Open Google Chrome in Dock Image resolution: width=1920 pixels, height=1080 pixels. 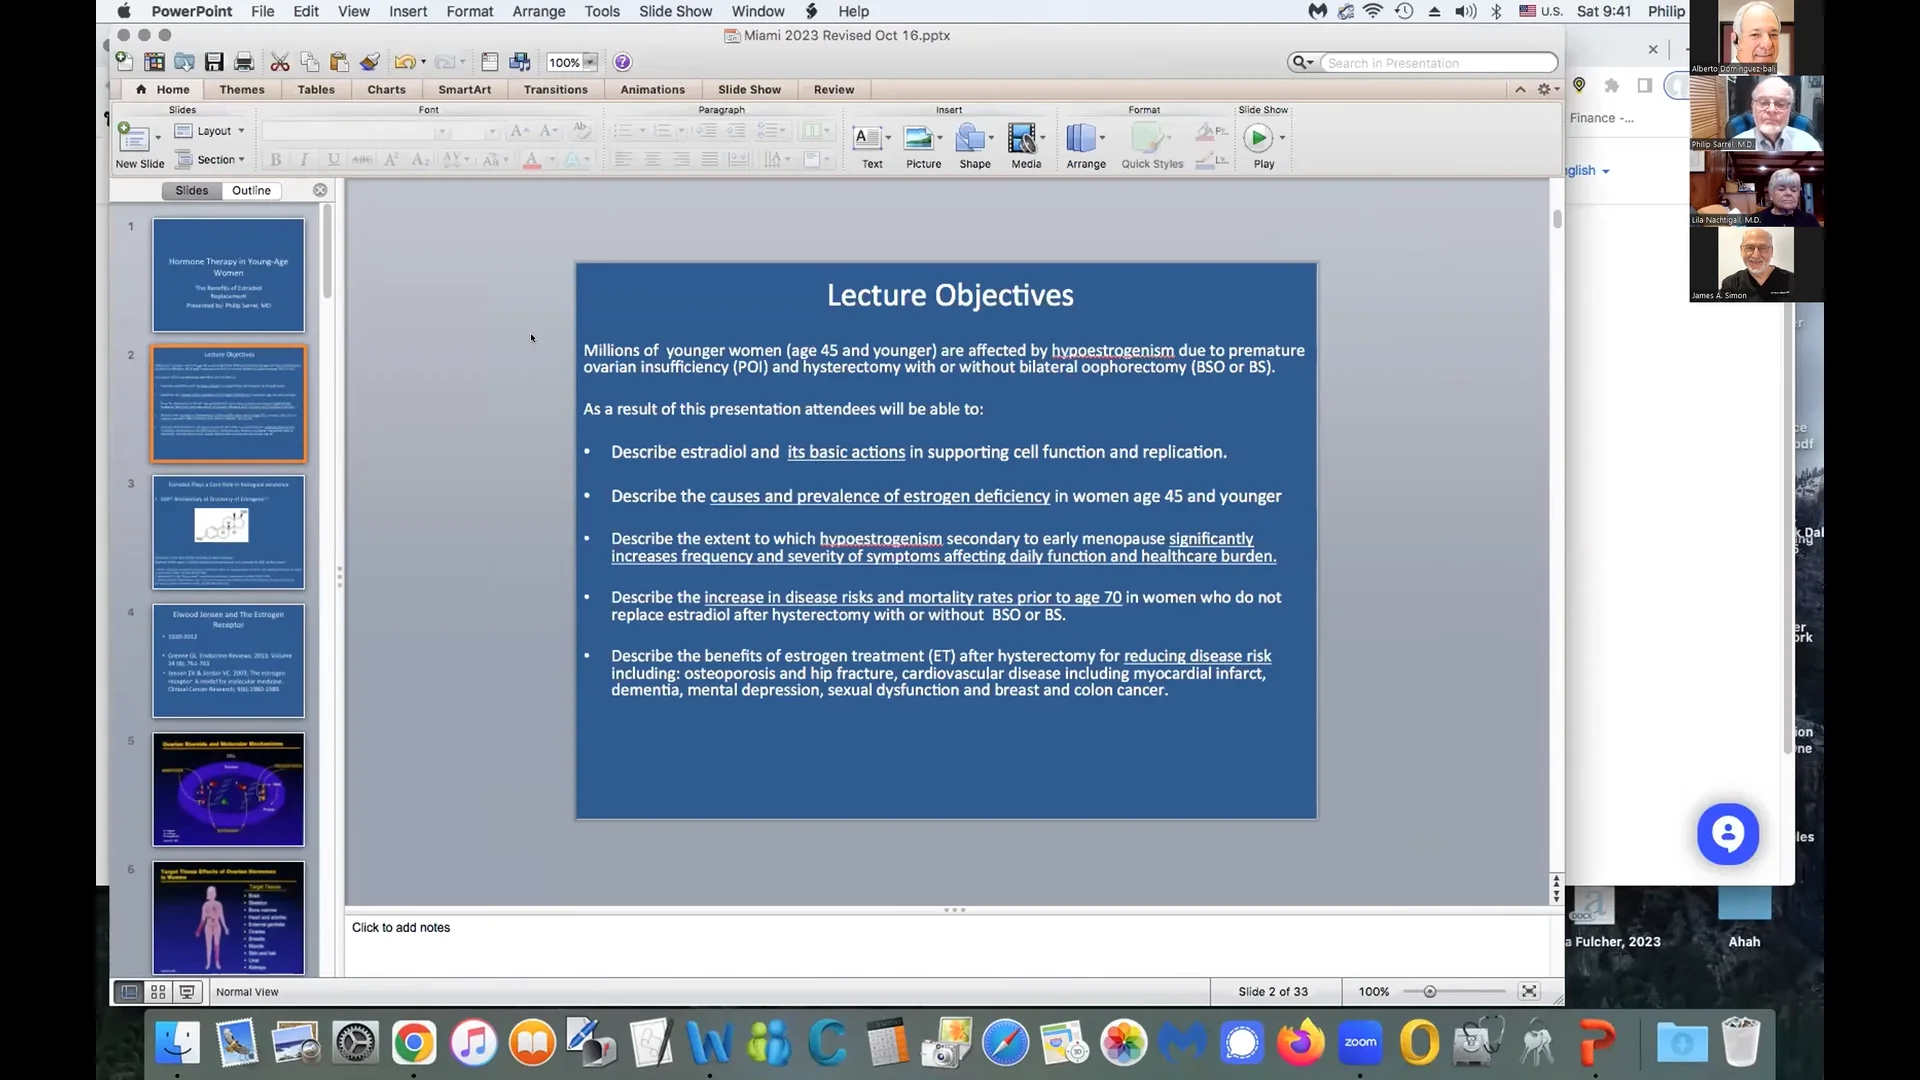pos(414,1043)
